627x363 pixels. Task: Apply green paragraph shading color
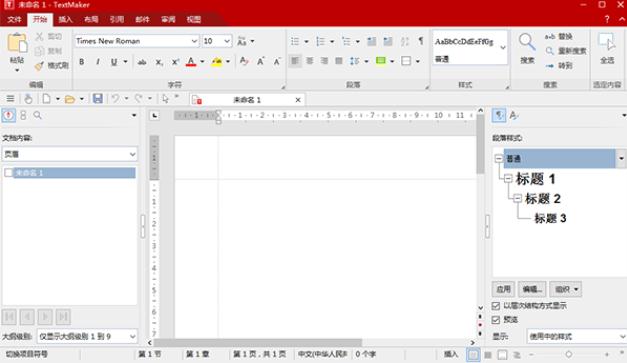click(381, 61)
